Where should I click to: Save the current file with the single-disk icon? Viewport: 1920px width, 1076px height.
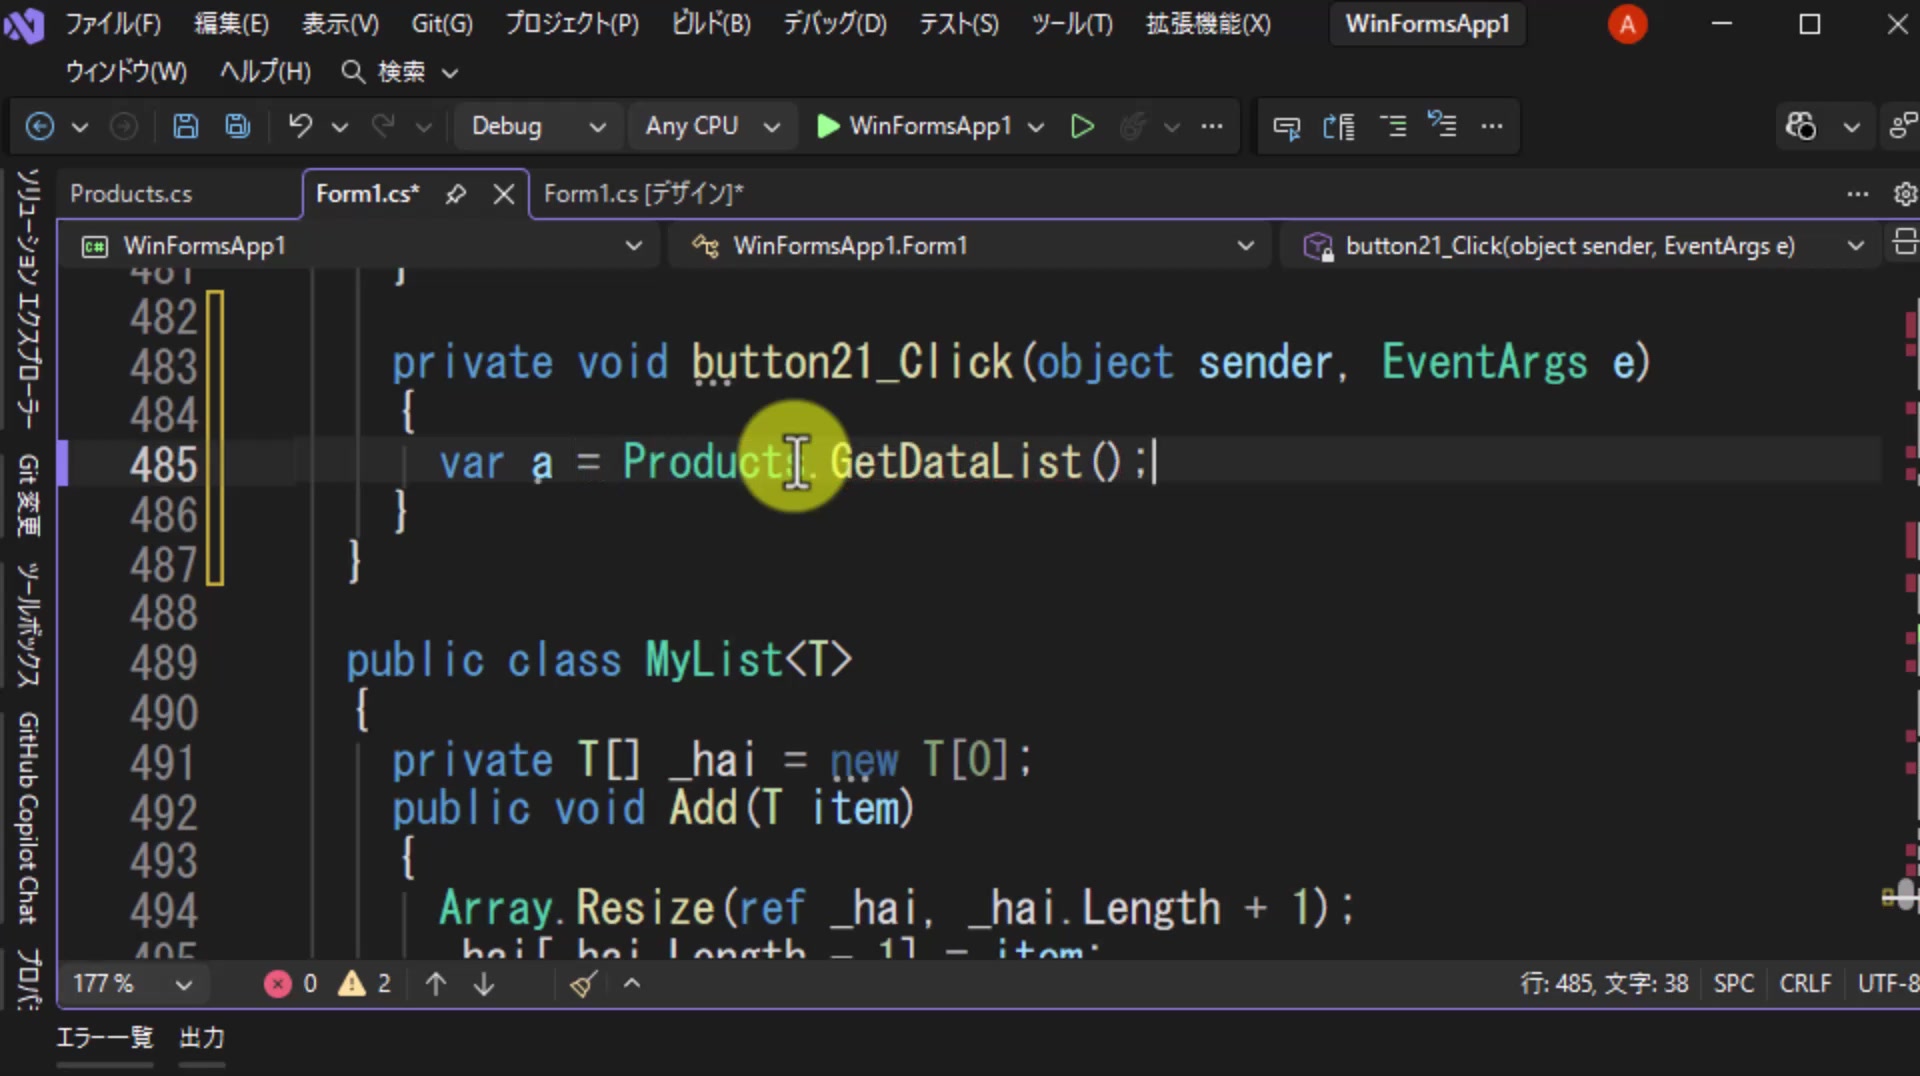pyautogui.click(x=185, y=126)
